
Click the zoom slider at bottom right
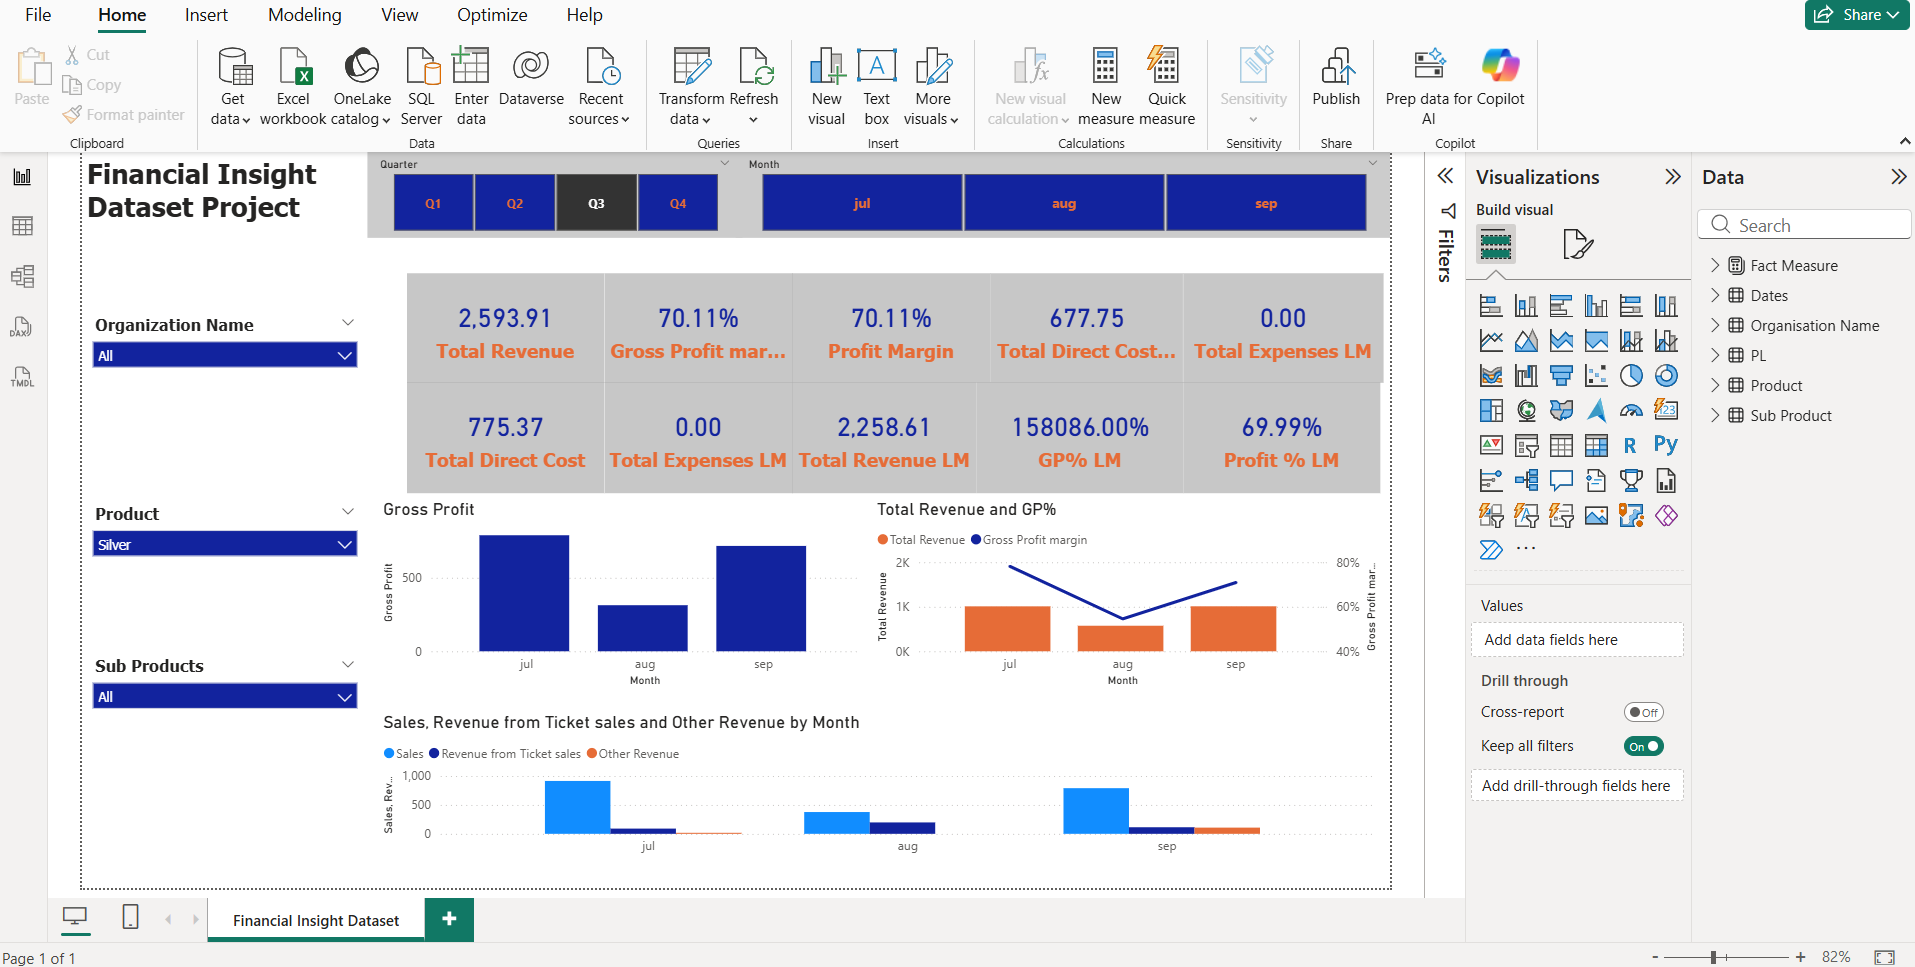click(x=1715, y=955)
